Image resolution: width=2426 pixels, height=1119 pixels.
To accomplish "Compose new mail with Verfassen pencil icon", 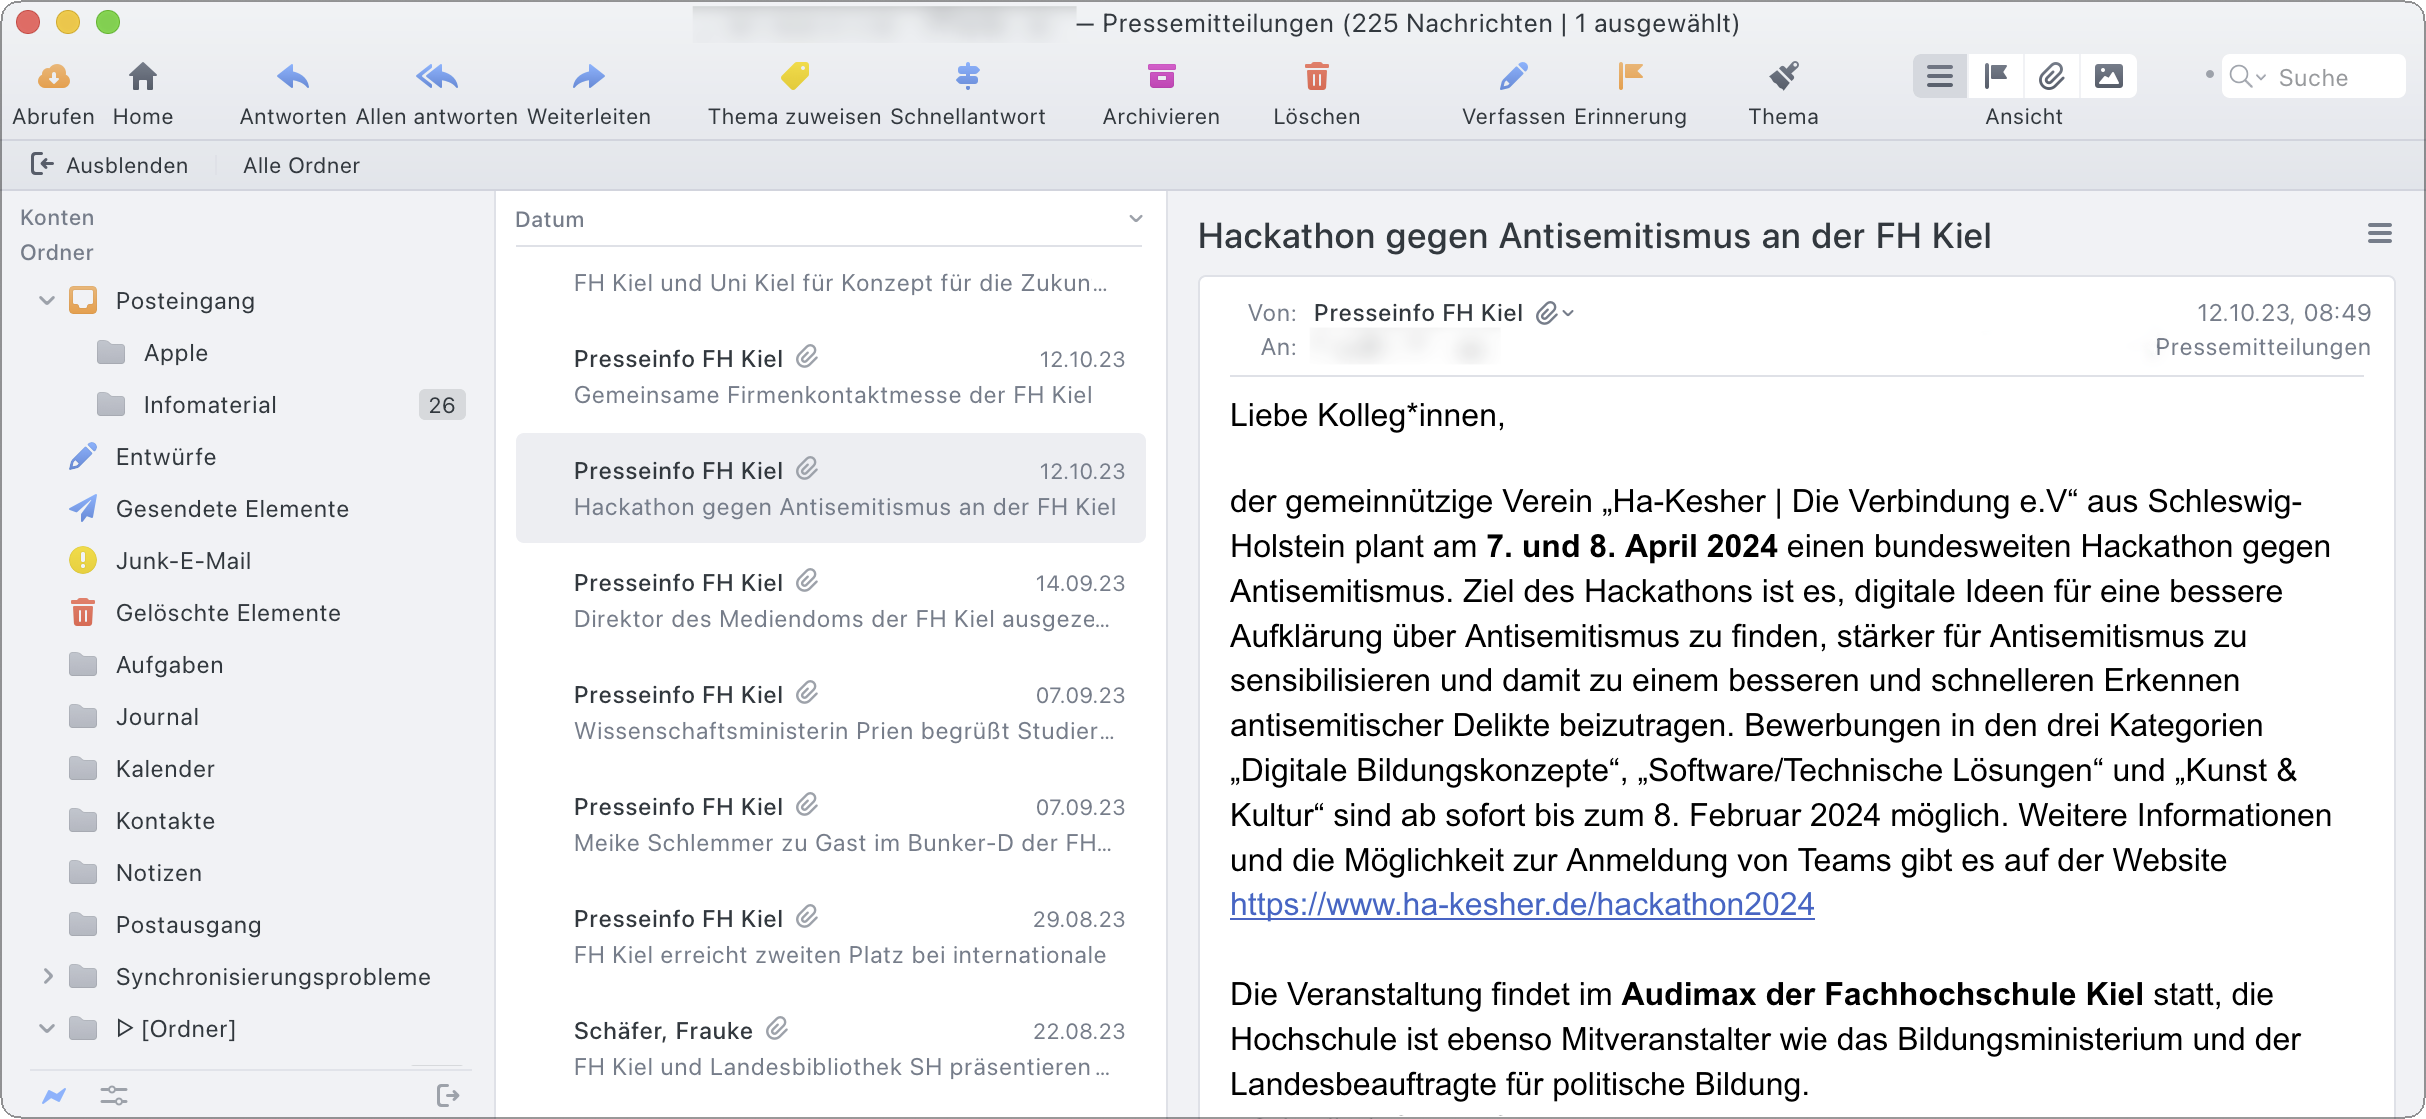I will point(1513,76).
